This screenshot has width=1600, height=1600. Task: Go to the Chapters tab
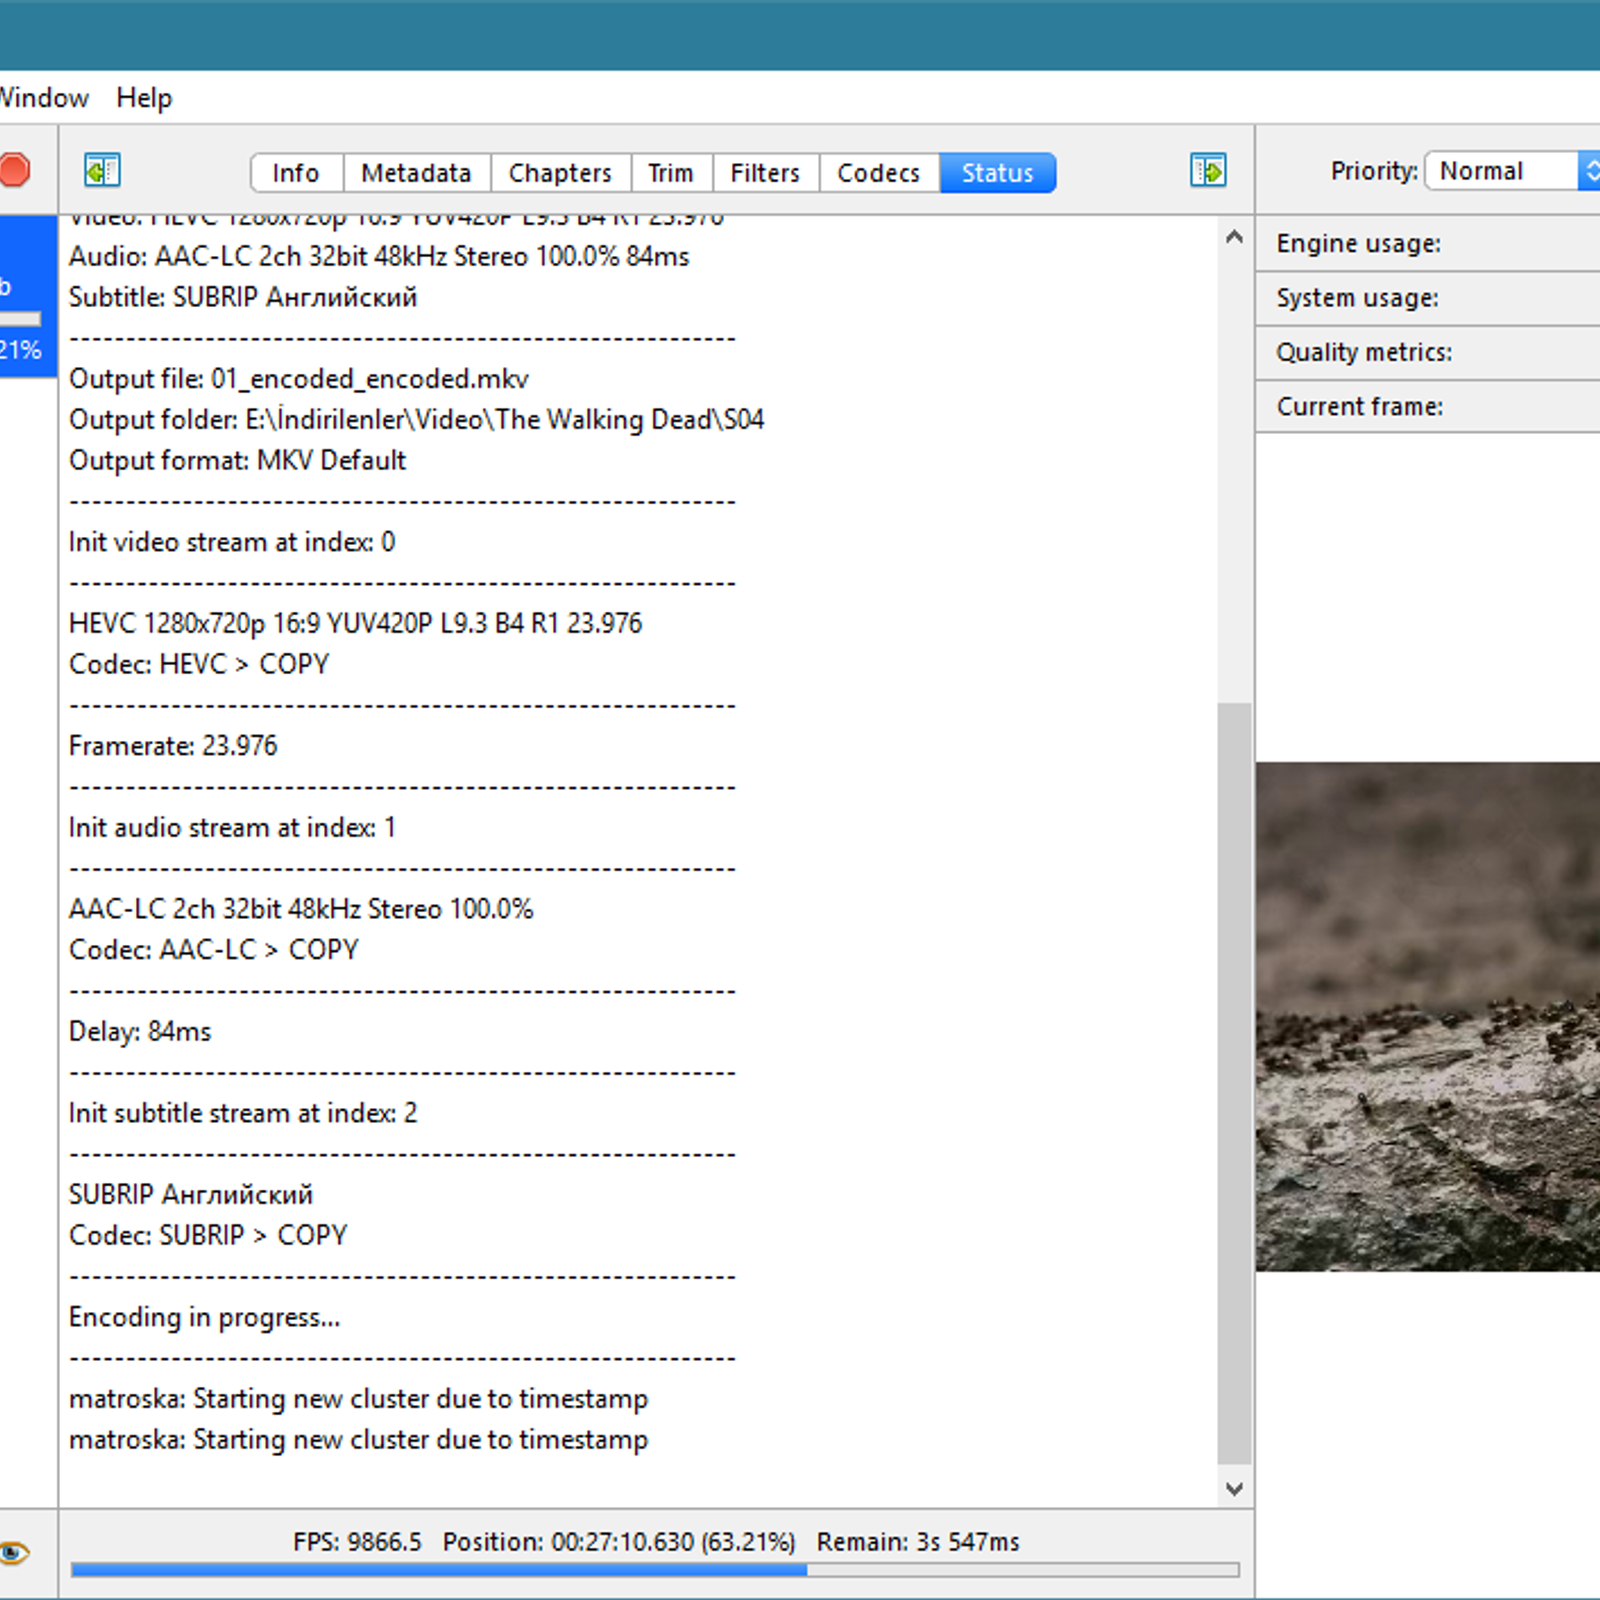coord(560,173)
